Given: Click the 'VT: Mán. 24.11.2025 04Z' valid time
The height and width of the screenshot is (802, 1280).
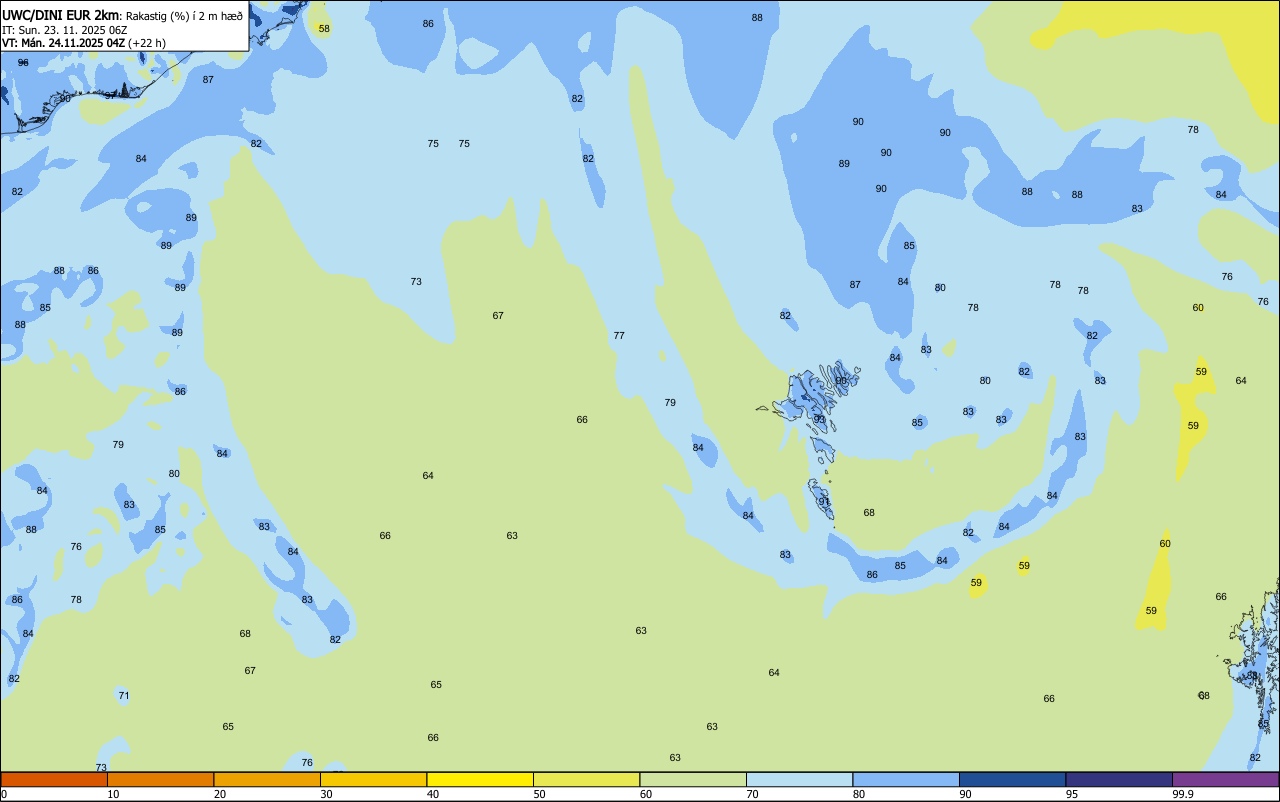Looking at the screenshot, I should click(x=62, y=43).
